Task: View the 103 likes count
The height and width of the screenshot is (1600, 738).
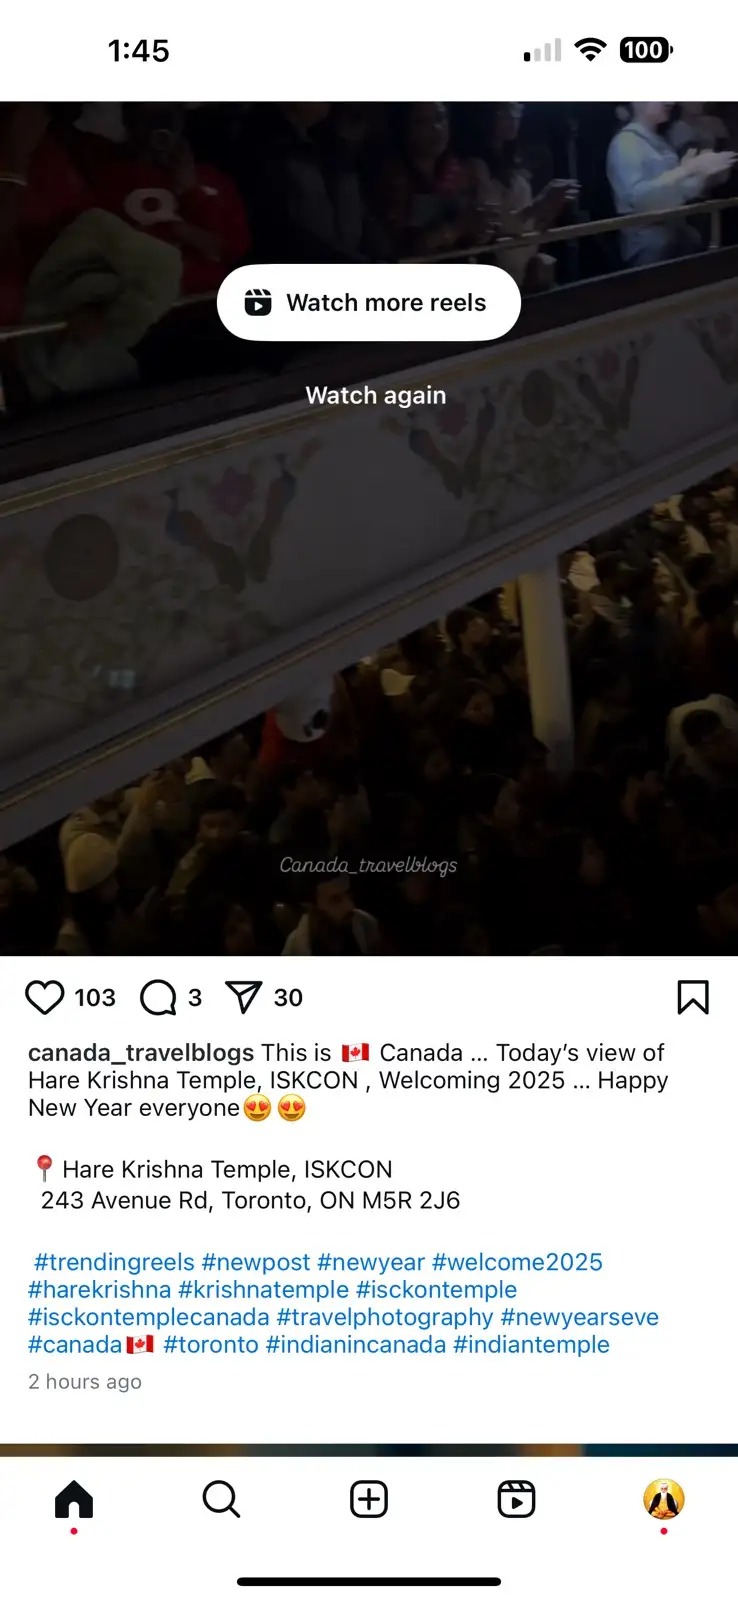Action: point(95,998)
